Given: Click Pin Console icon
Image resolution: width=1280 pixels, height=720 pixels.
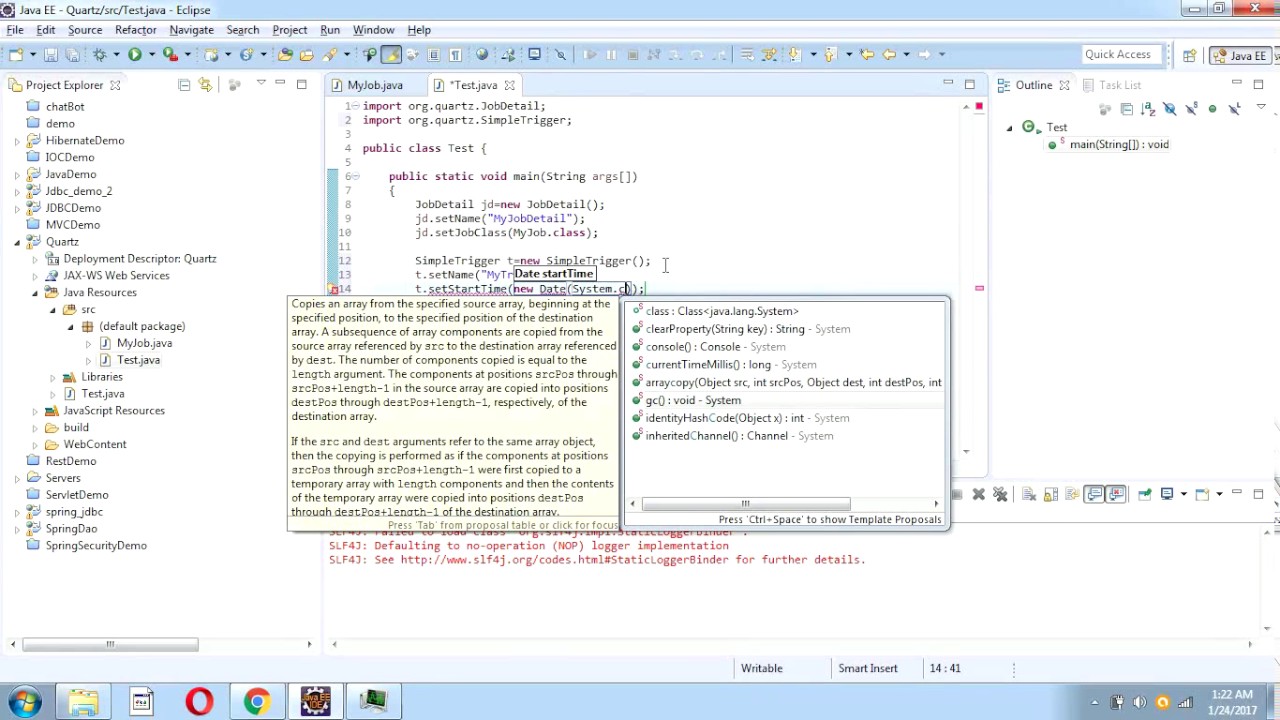Looking at the screenshot, I should point(1145,494).
